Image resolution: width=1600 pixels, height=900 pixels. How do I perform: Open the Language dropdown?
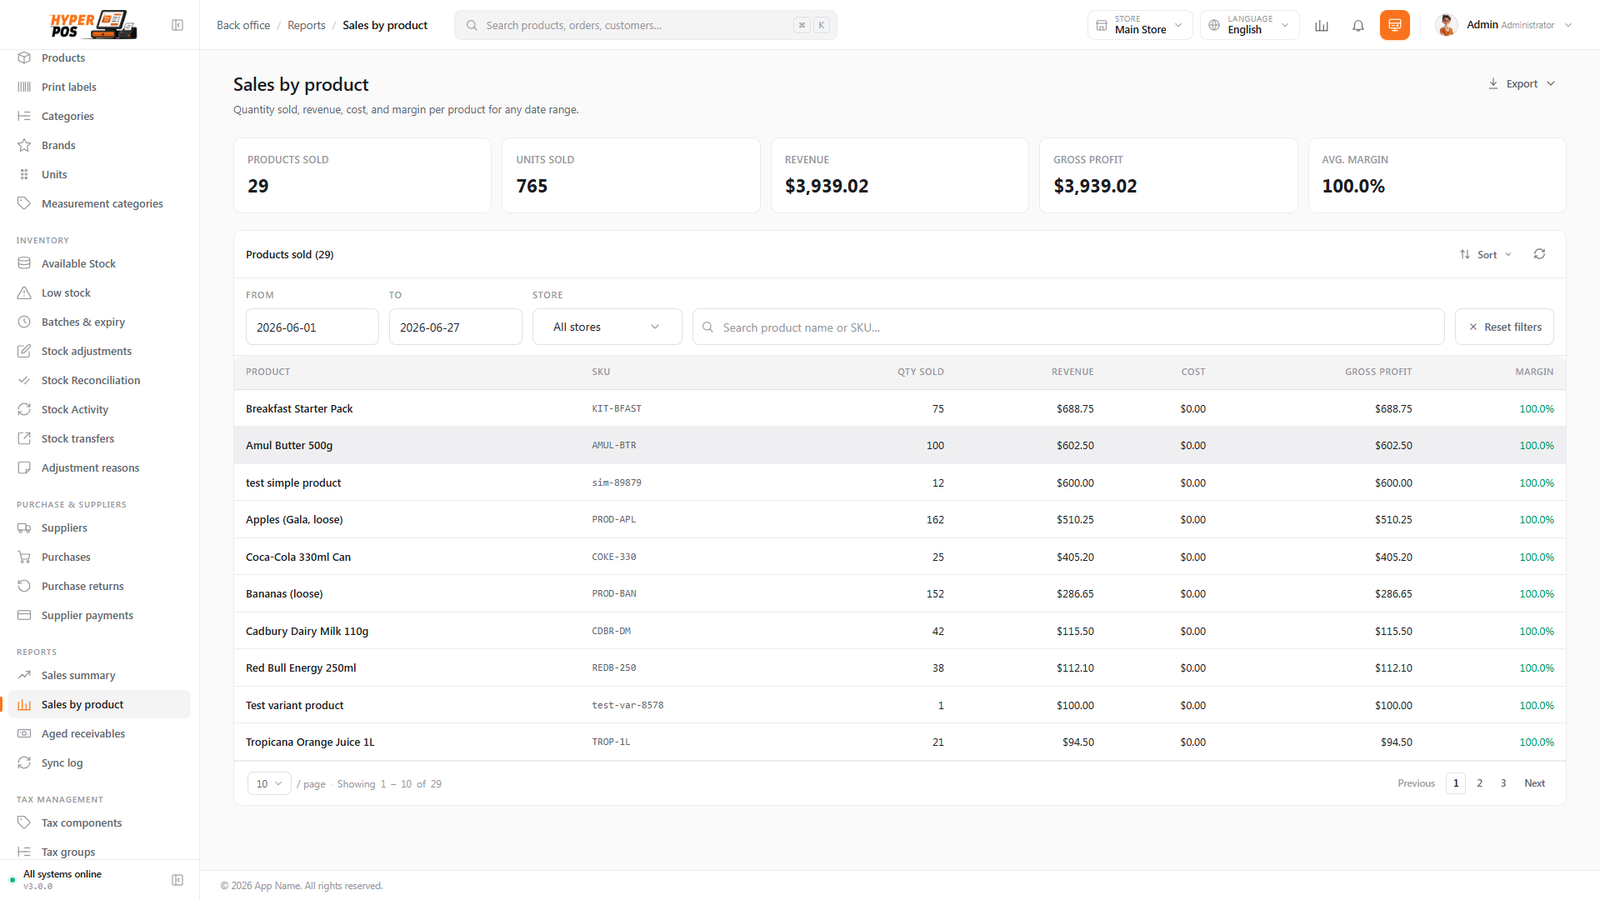(1250, 25)
